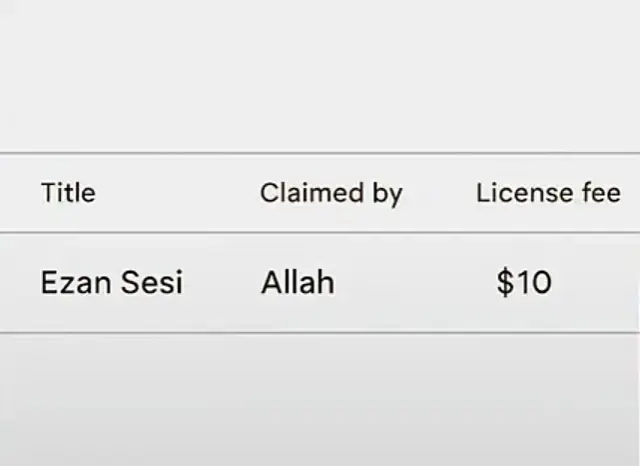
Task: Click the Title column header
Action: click(x=68, y=192)
